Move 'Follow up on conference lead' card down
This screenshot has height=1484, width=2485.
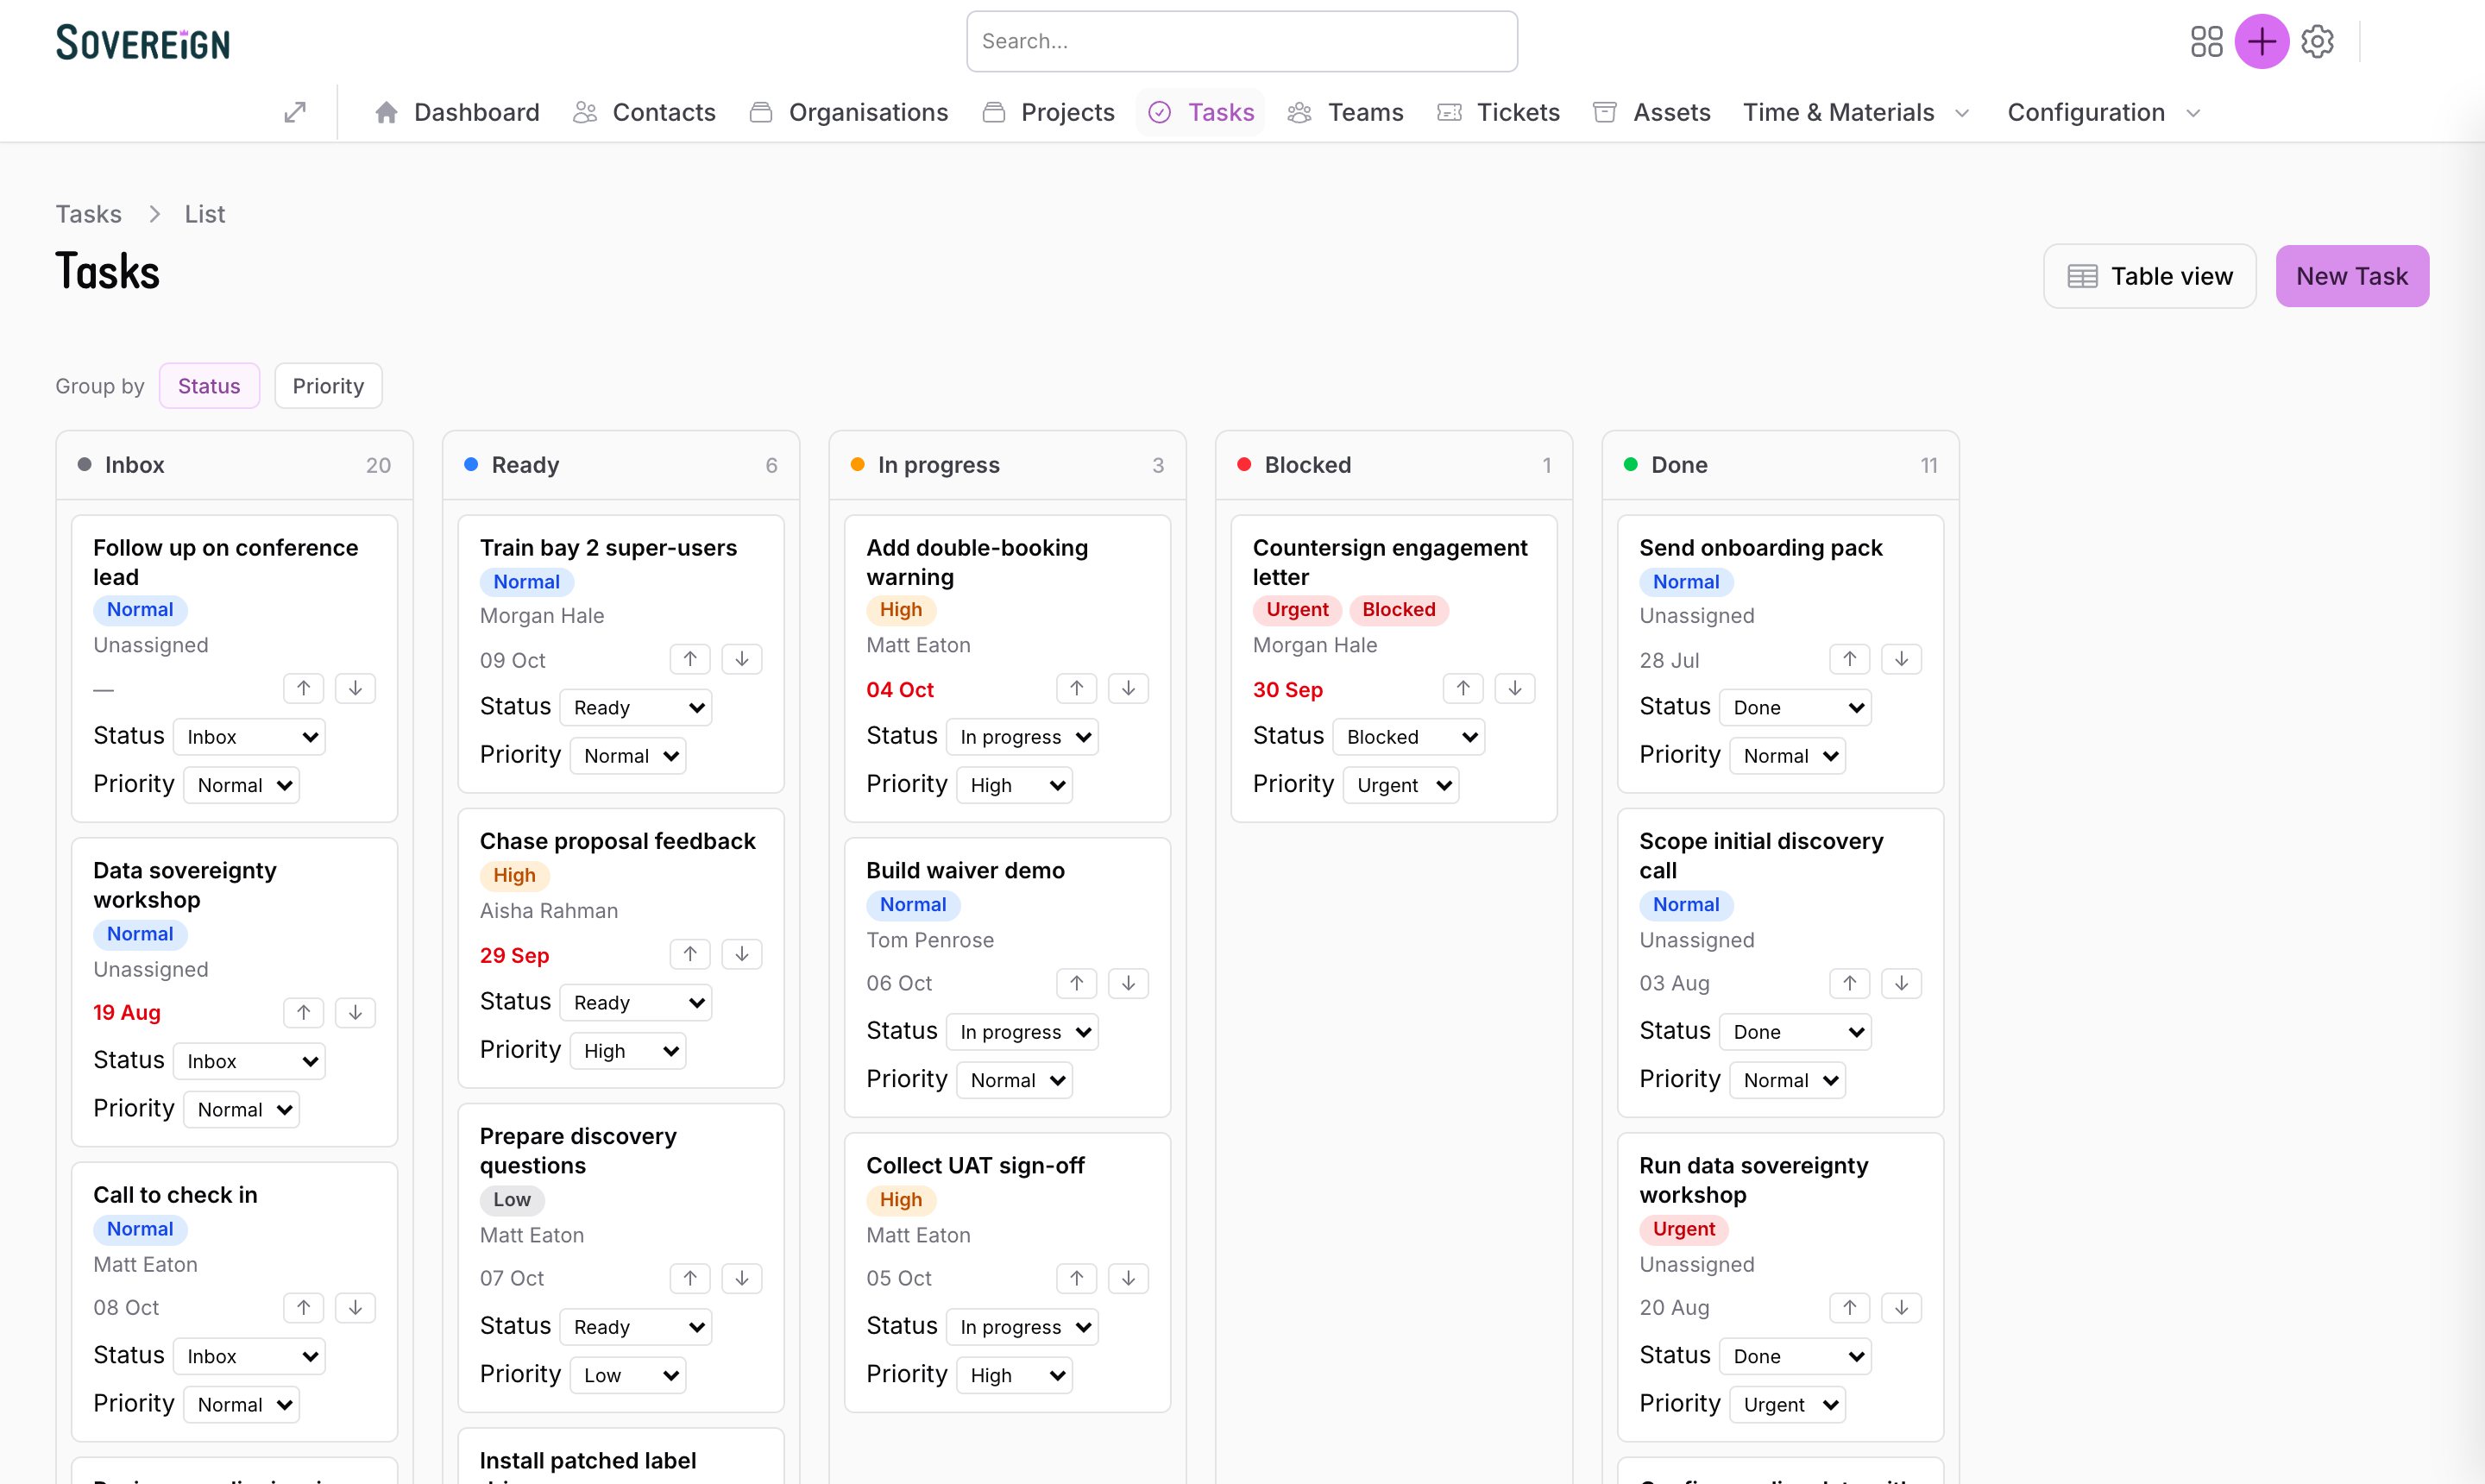tap(355, 688)
